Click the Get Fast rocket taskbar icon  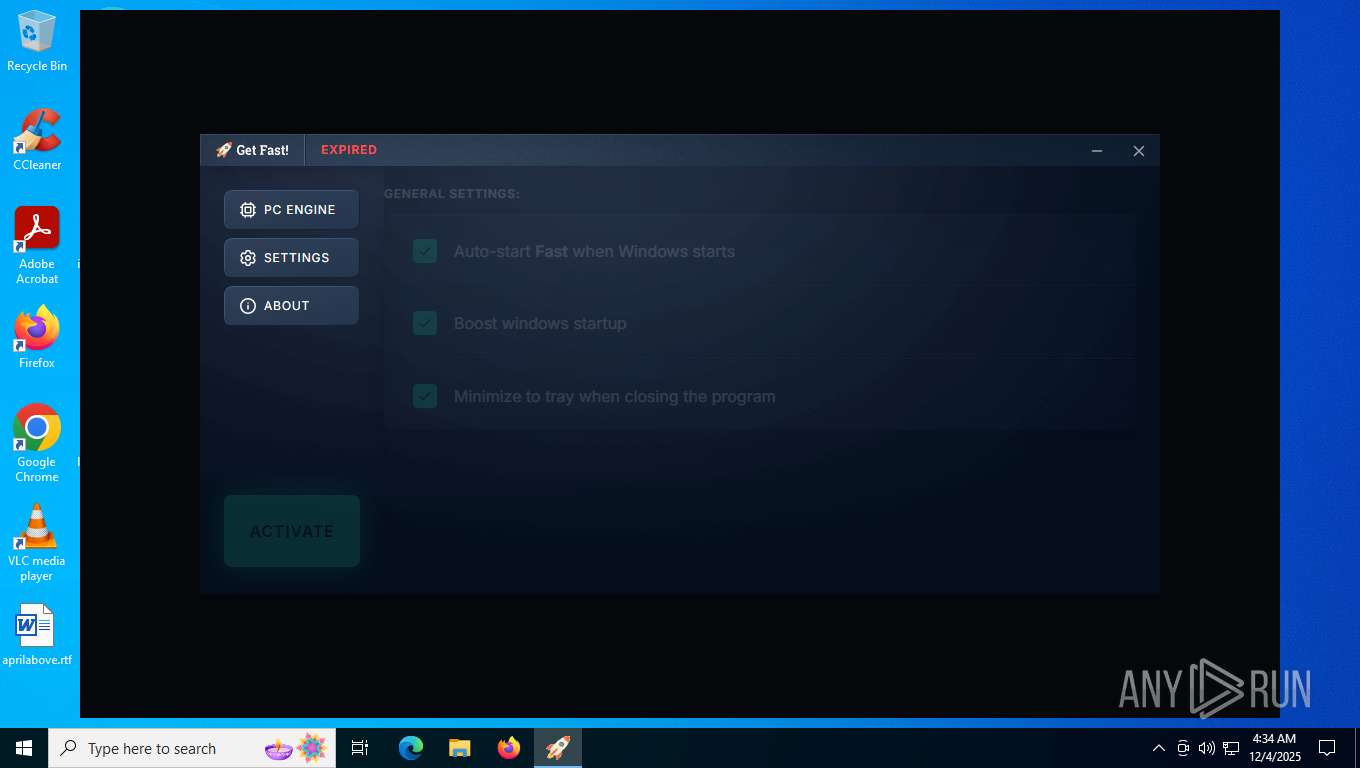558,748
